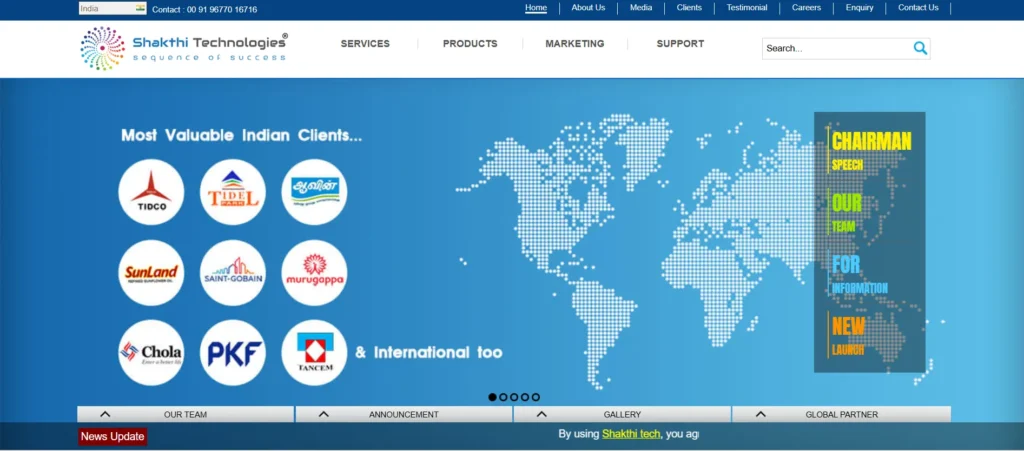The height and width of the screenshot is (451, 1024).
Task: Open the TANCEM client logo
Action: pos(314,352)
